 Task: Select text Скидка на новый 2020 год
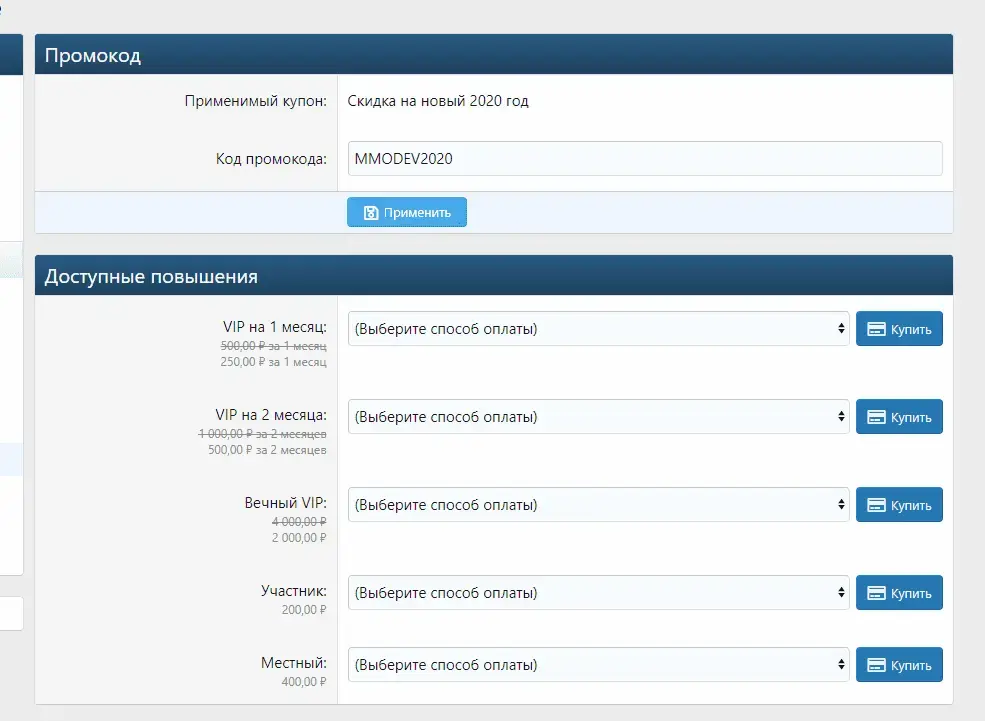[438, 101]
